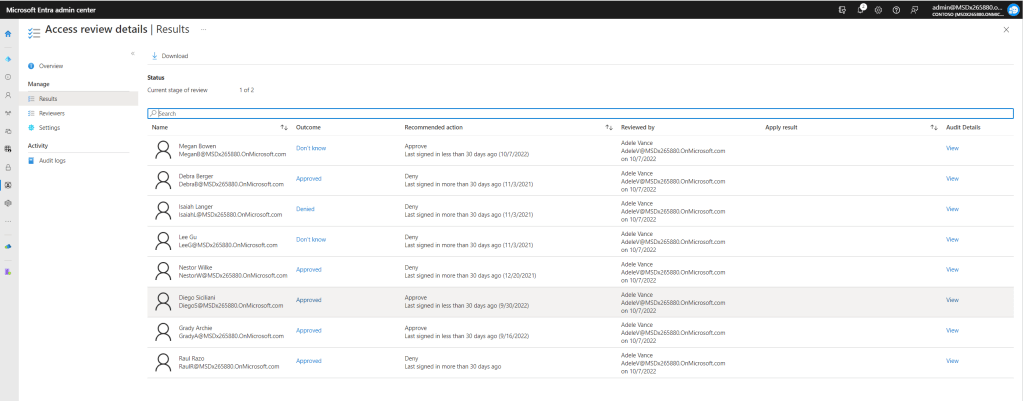Collapse the side menu with double chevron
The image size is (1023, 401).
[133, 53]
